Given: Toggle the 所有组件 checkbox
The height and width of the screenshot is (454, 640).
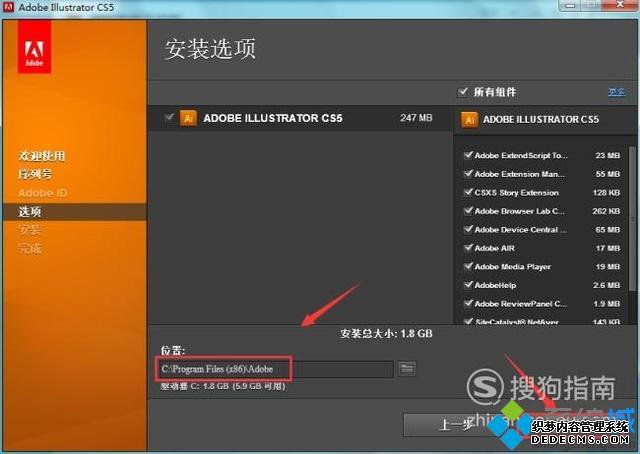Looking at the screenshot, I should (463, 92).
